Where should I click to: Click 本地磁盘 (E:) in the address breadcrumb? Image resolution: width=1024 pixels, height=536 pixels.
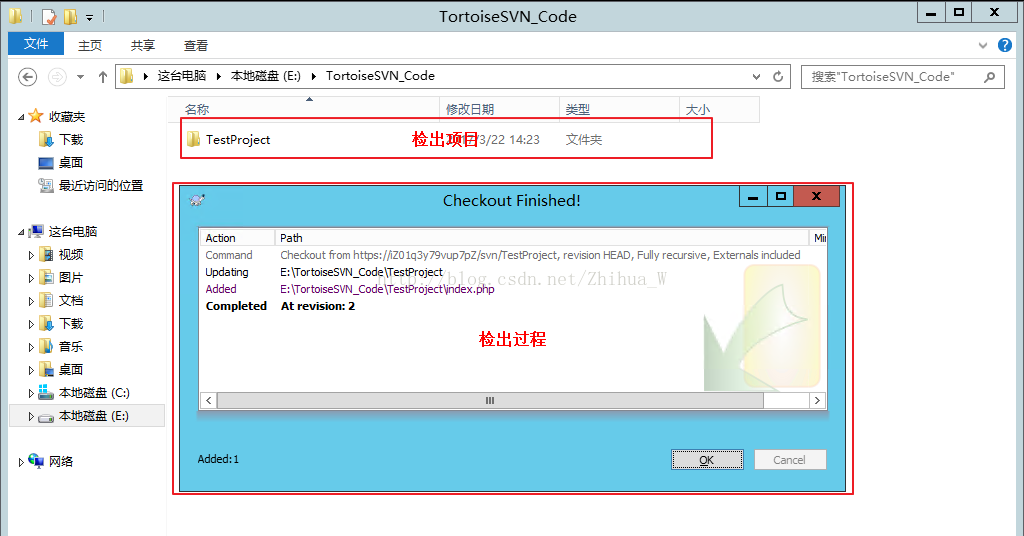(266, 76)
